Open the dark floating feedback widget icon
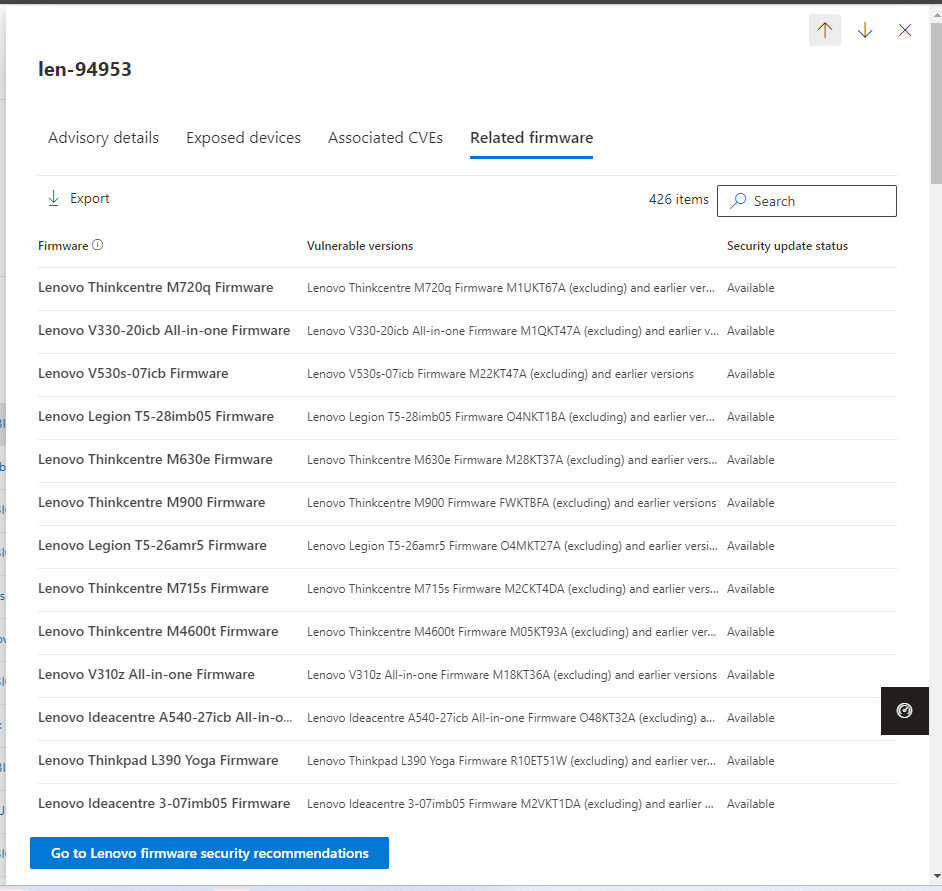Image resolution: width=942 pixels, height=891 pixels. (x=905, y=711)
